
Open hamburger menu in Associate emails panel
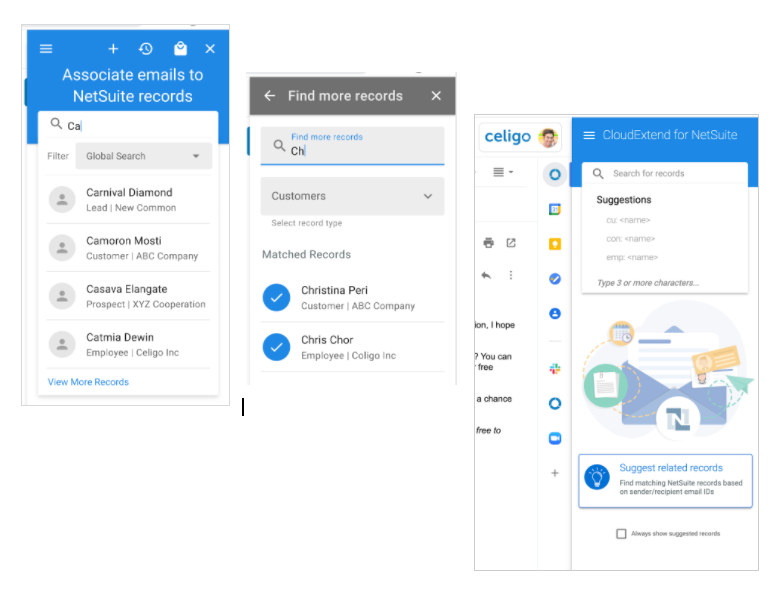click(x=46, y=48)
